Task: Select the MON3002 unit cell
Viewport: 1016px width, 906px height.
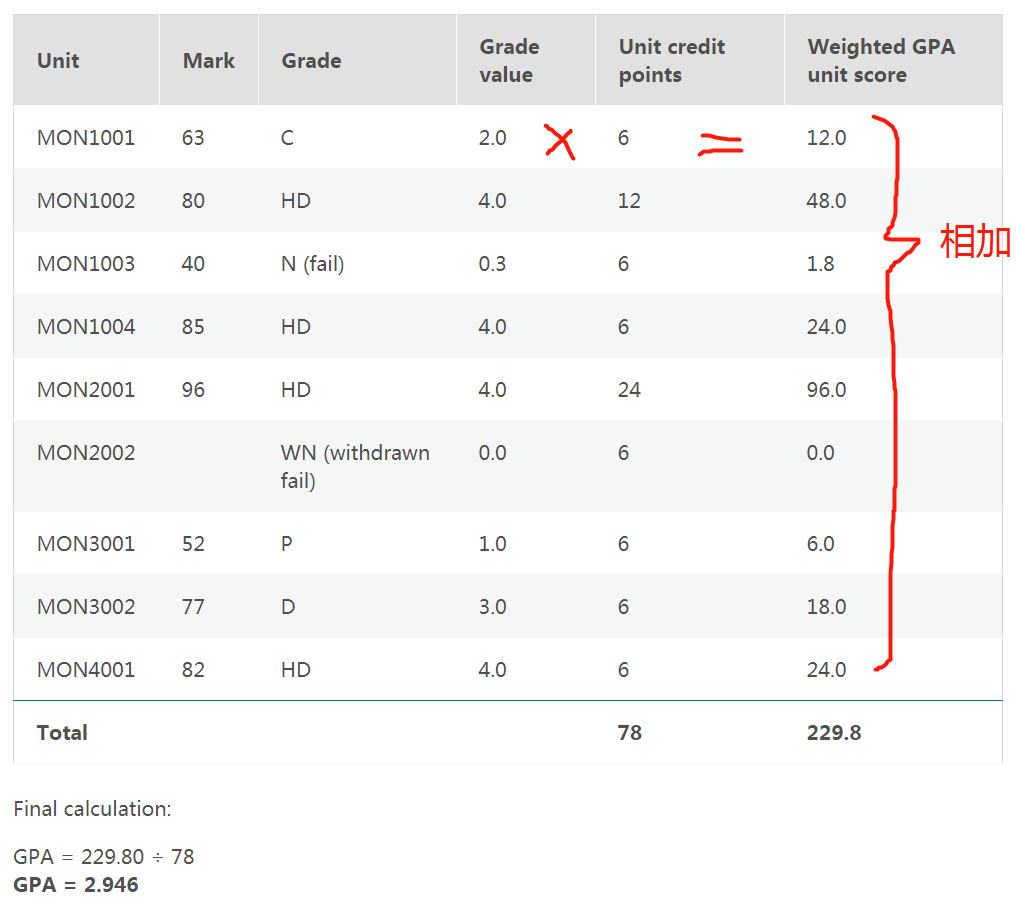Action: tap(86, 607)
